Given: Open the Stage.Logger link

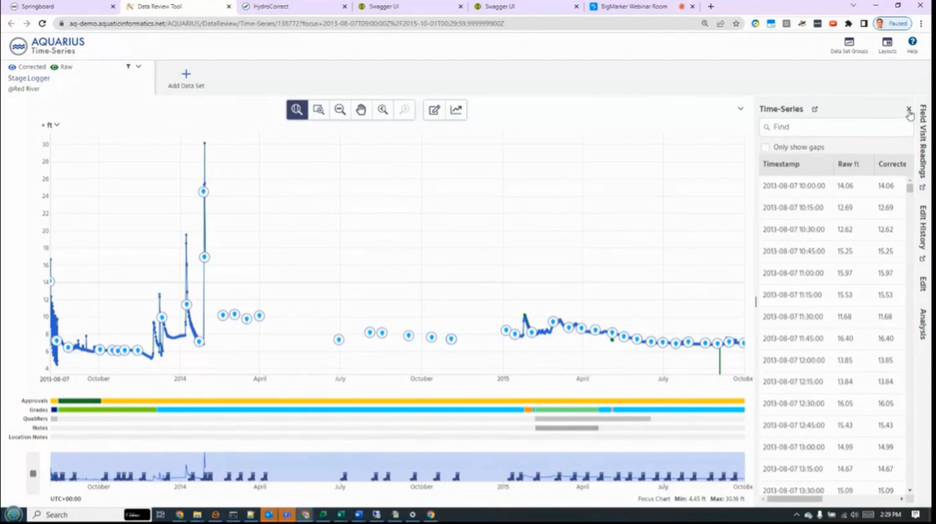Looking at the screenshot, I should coord(29,78).
